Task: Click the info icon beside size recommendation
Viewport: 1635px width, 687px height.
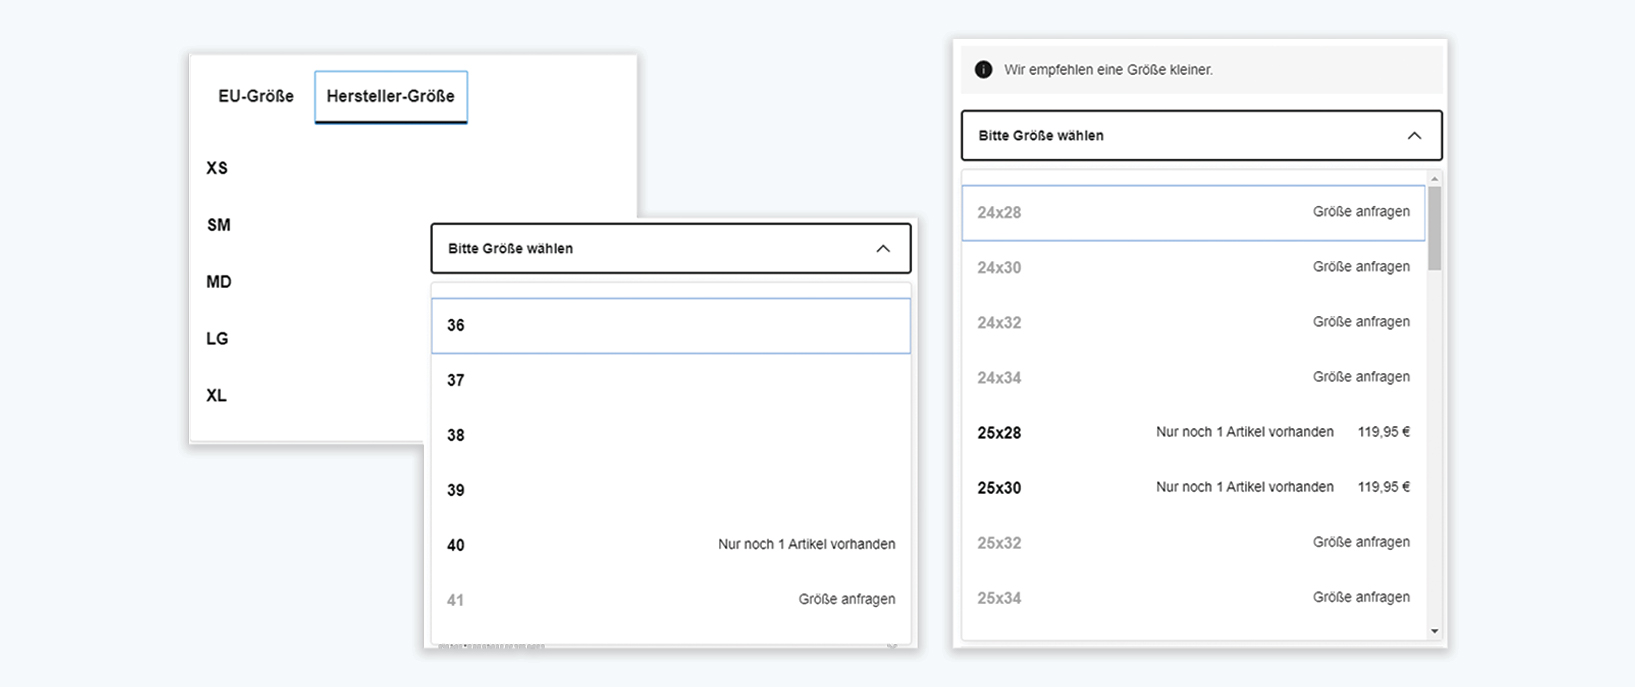Action: [x=983, y=70]
